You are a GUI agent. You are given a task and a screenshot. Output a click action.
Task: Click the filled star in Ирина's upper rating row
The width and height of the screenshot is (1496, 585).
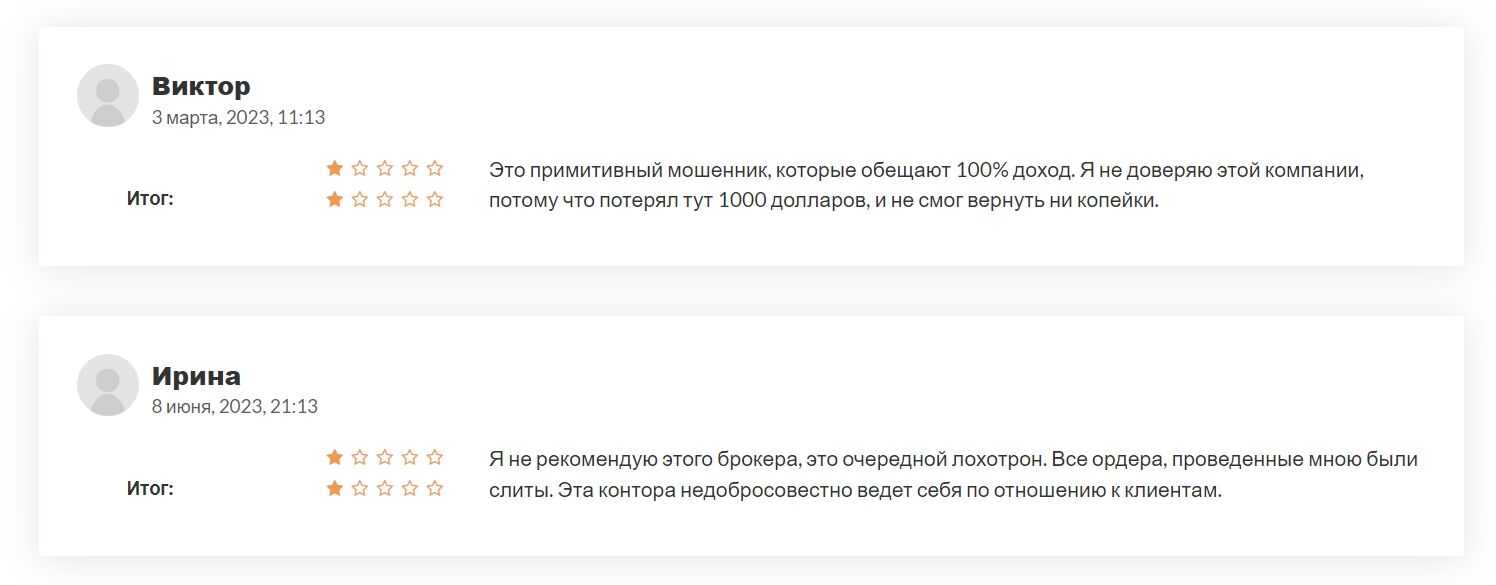(x=335, y=458)
